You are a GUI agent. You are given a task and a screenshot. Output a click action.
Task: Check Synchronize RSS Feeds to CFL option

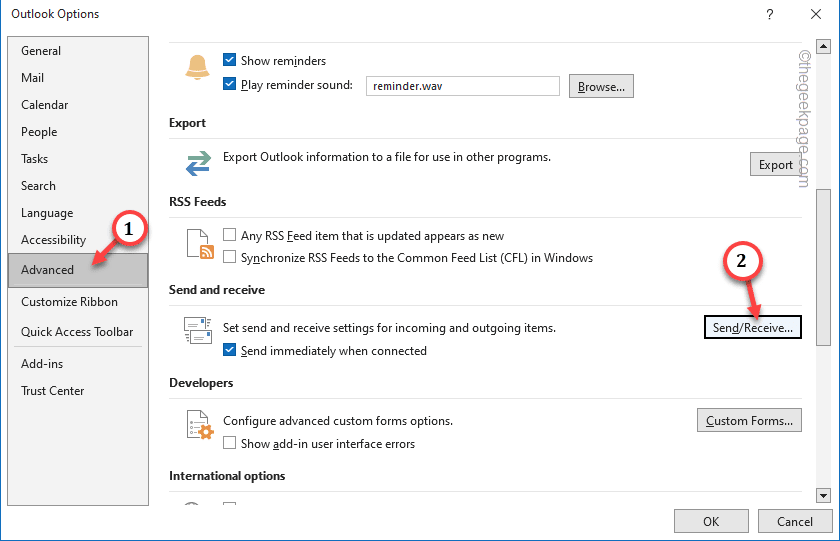click(229, 257)
